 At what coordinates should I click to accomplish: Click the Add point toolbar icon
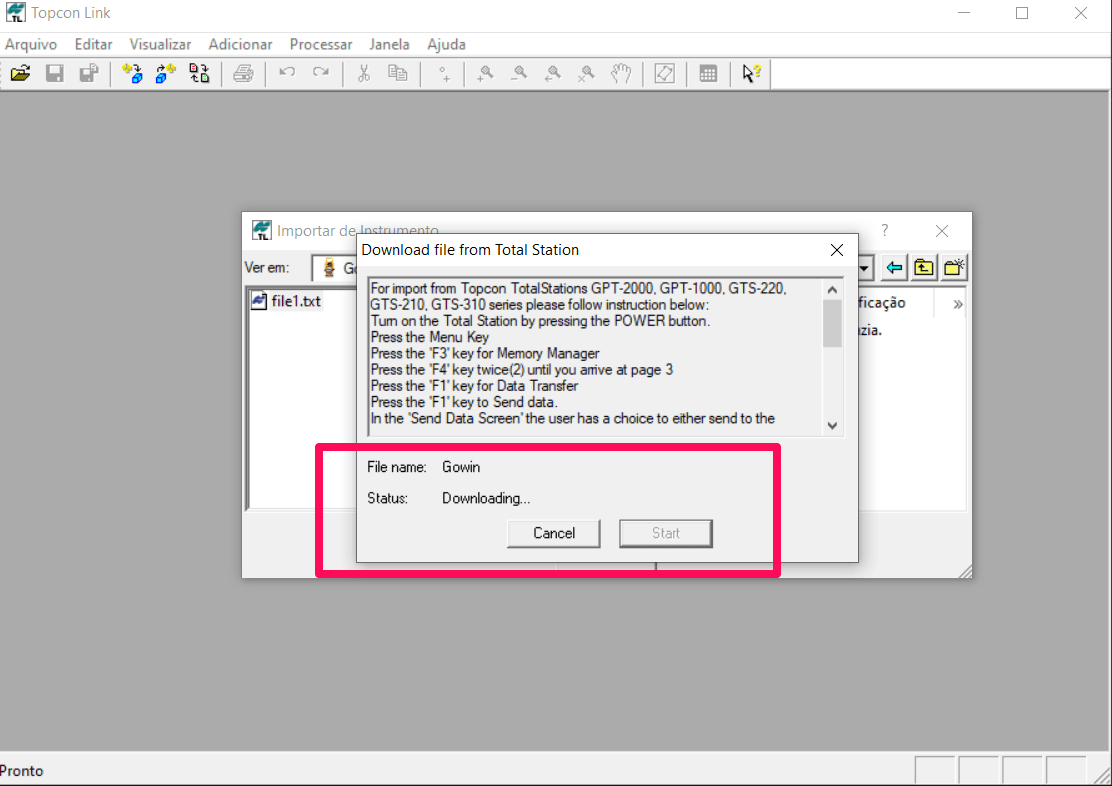tap(443, 73)
